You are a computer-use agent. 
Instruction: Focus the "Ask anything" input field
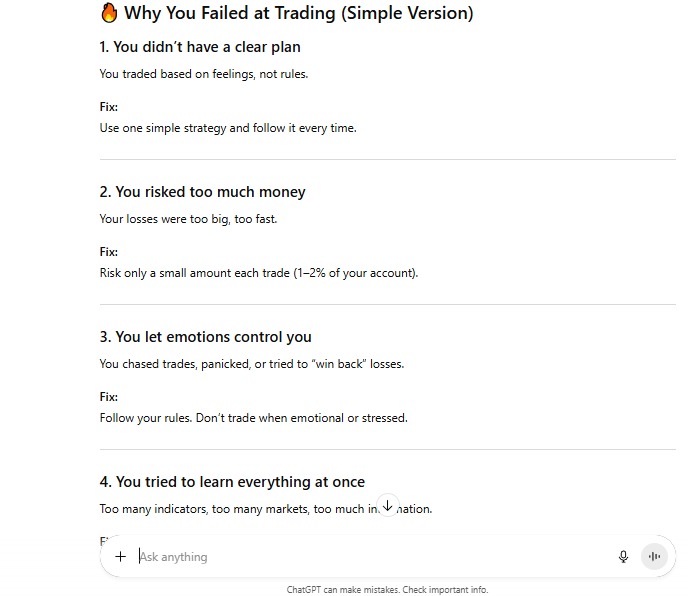pyautogui.click(x=370, y=557)
